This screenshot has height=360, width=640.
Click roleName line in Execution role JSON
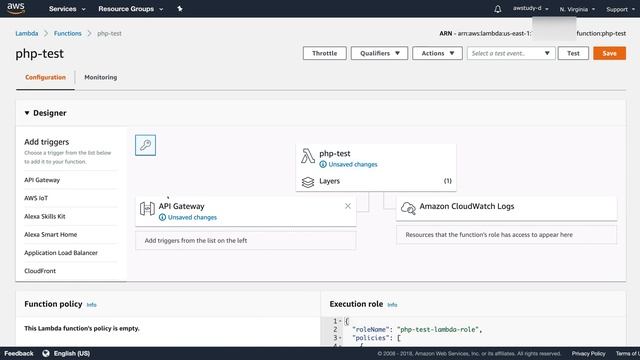click(x=417, y=329)
